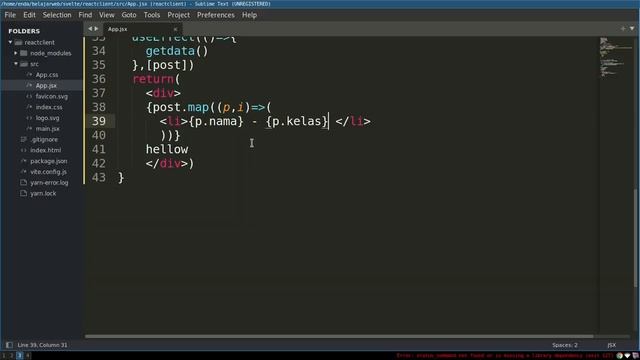640x360 pixels.
Task: Open favicon.svg in the sidebar
Action: [51, 96]
